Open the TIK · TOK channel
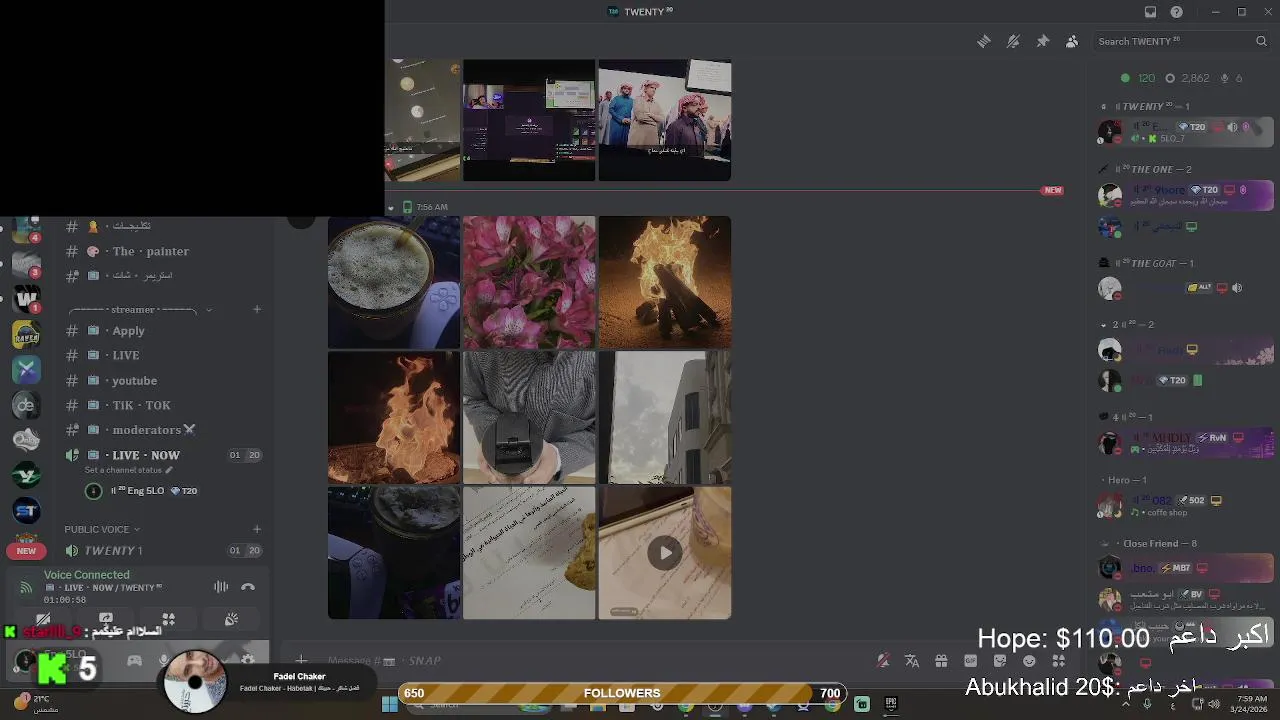This screenshot has width=1280, height=720. (x=162, y=405)
